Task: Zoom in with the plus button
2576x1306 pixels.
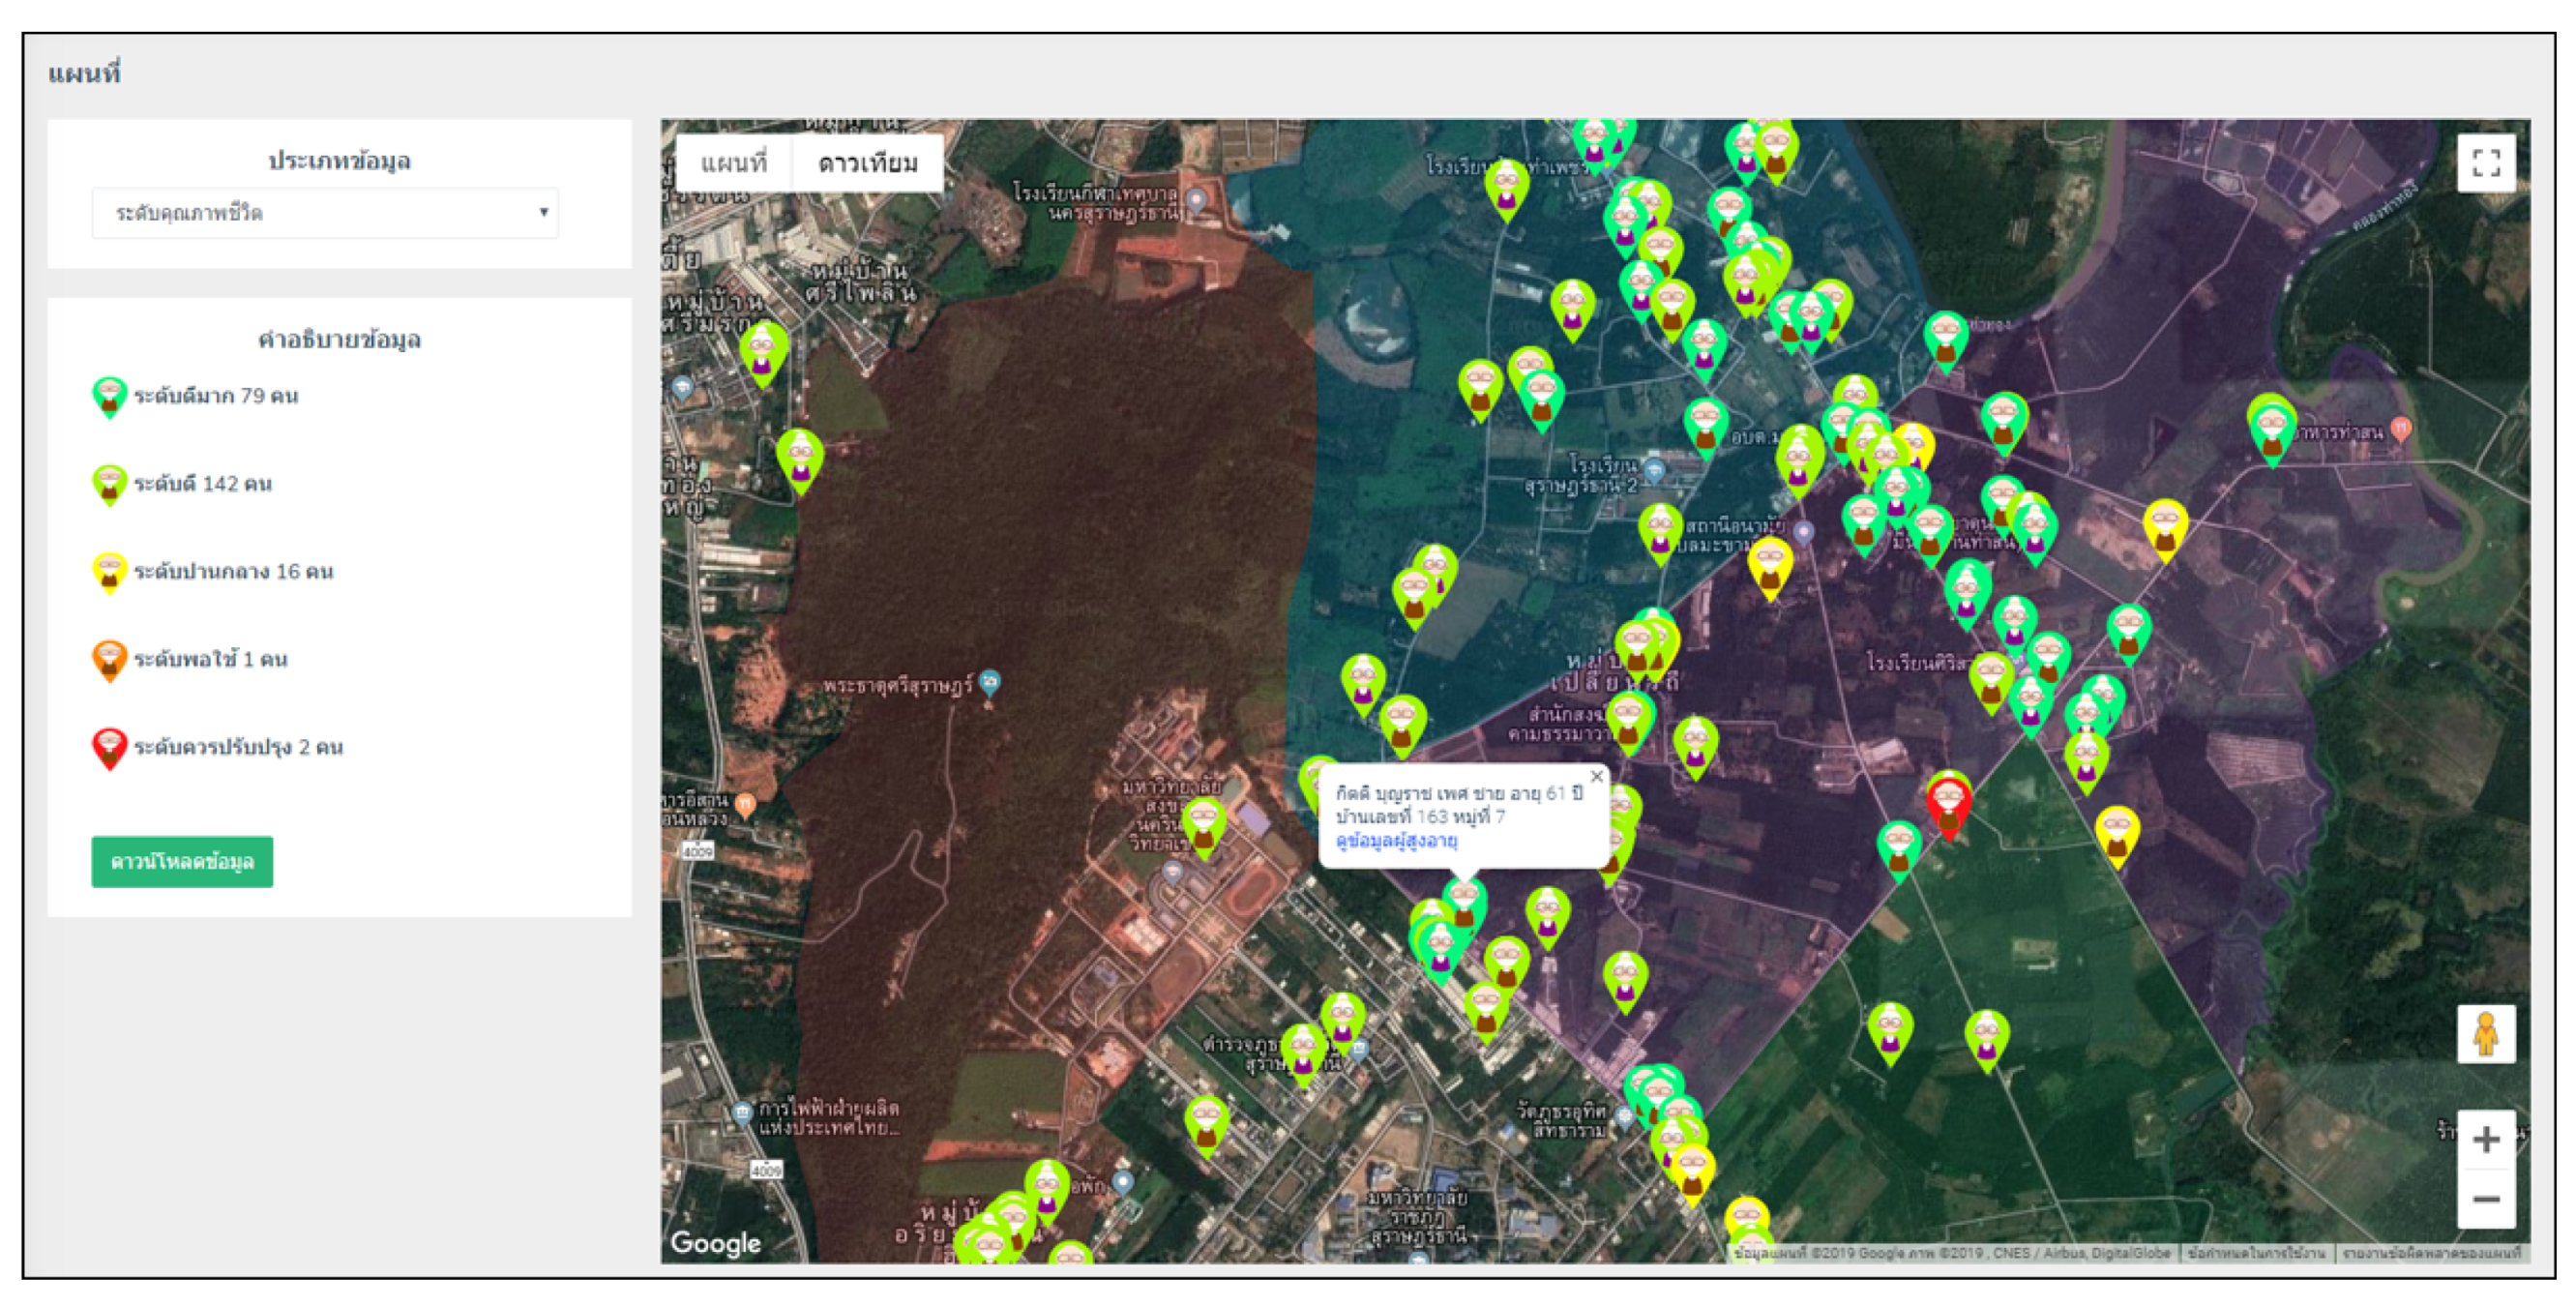Action: [x=2486, y=1139]
